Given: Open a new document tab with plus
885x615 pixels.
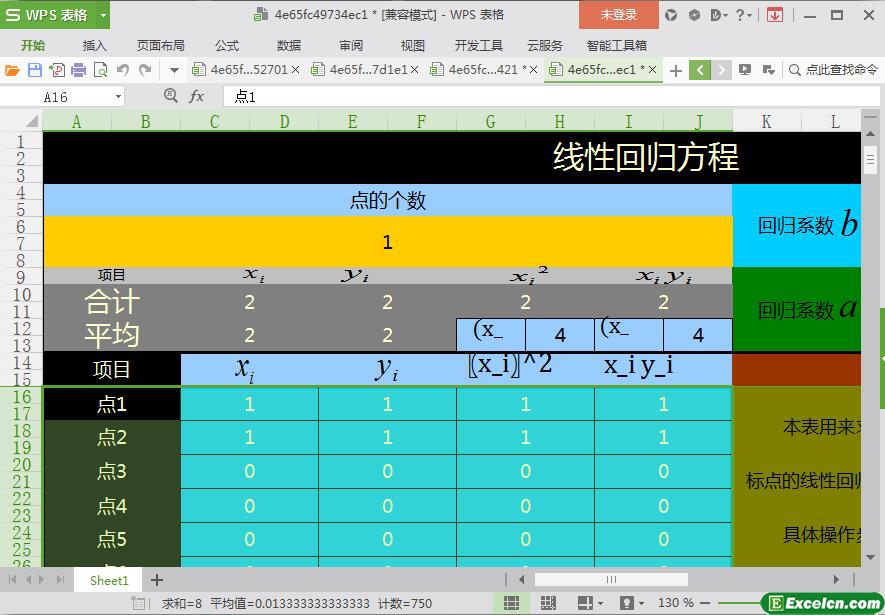Looking at the screenshot, I should coord(676,70).
